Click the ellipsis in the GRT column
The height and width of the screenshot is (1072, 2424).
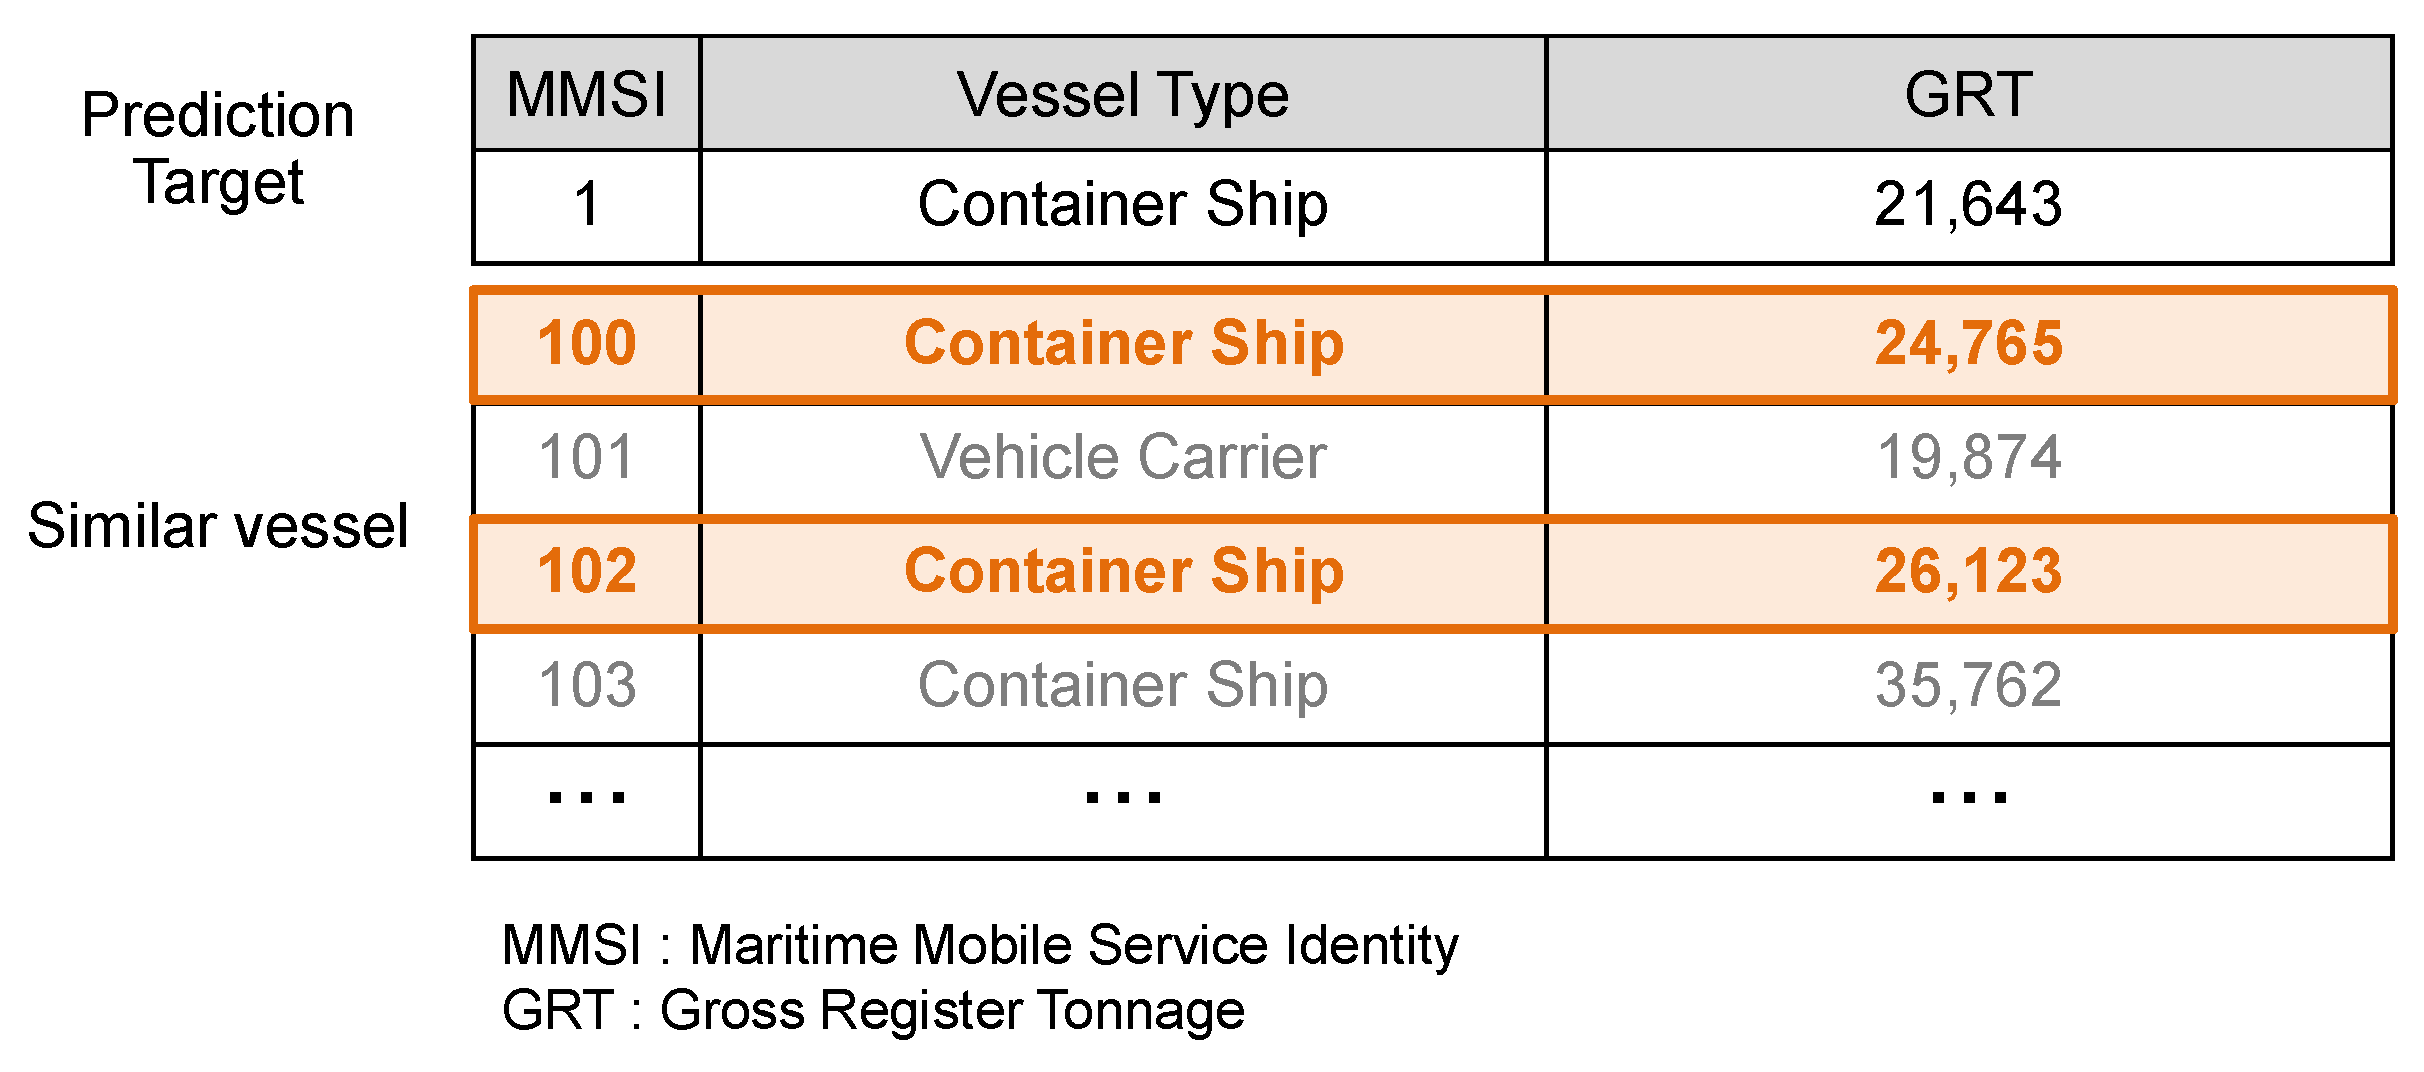[x=1968, y=798]
